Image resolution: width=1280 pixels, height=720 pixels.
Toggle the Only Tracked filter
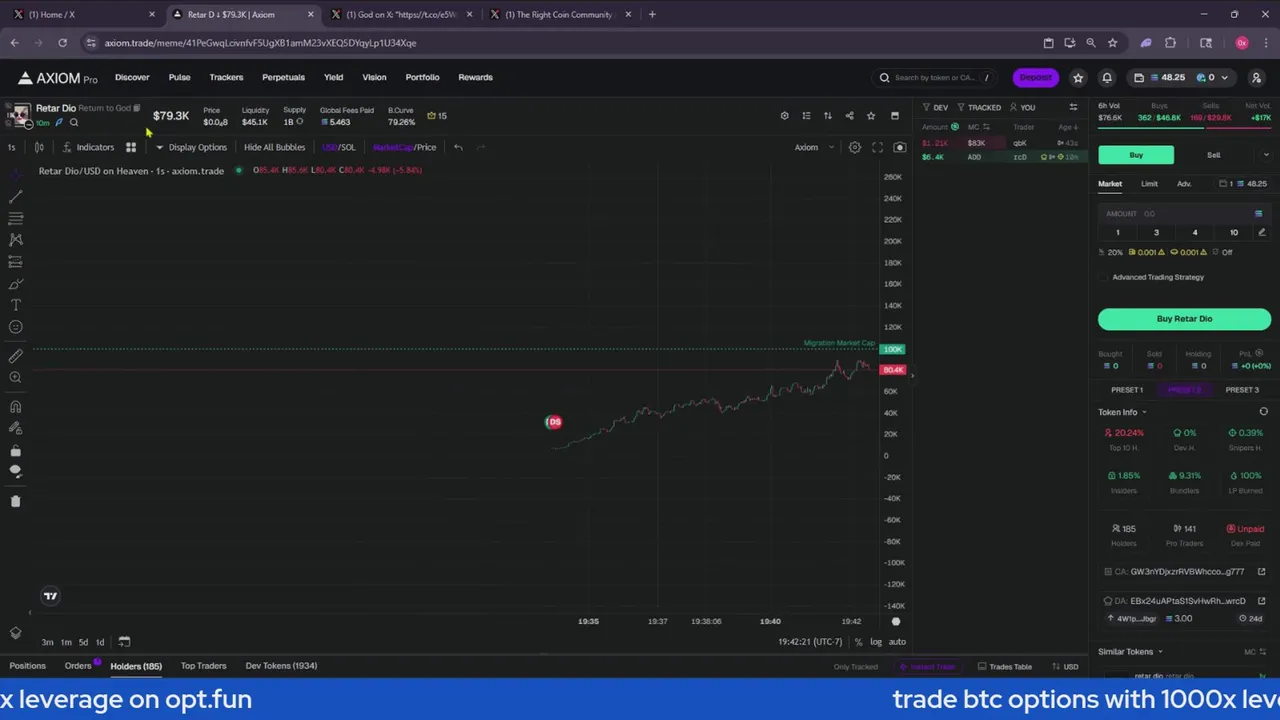coord(856,667)
